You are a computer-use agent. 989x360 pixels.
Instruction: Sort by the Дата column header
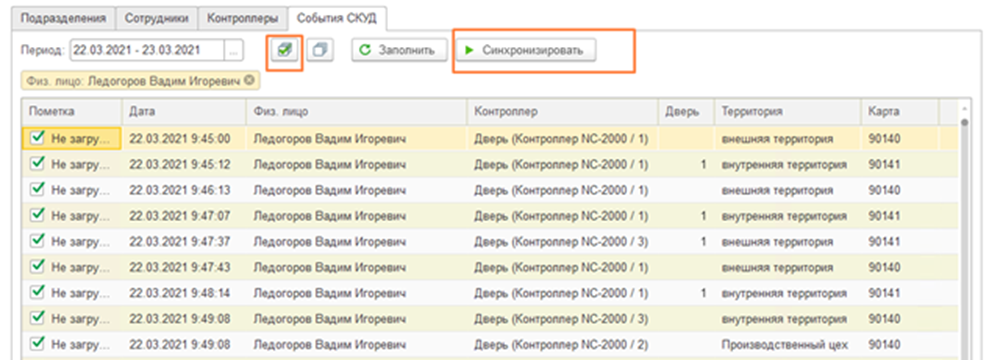tap(184, 112)
